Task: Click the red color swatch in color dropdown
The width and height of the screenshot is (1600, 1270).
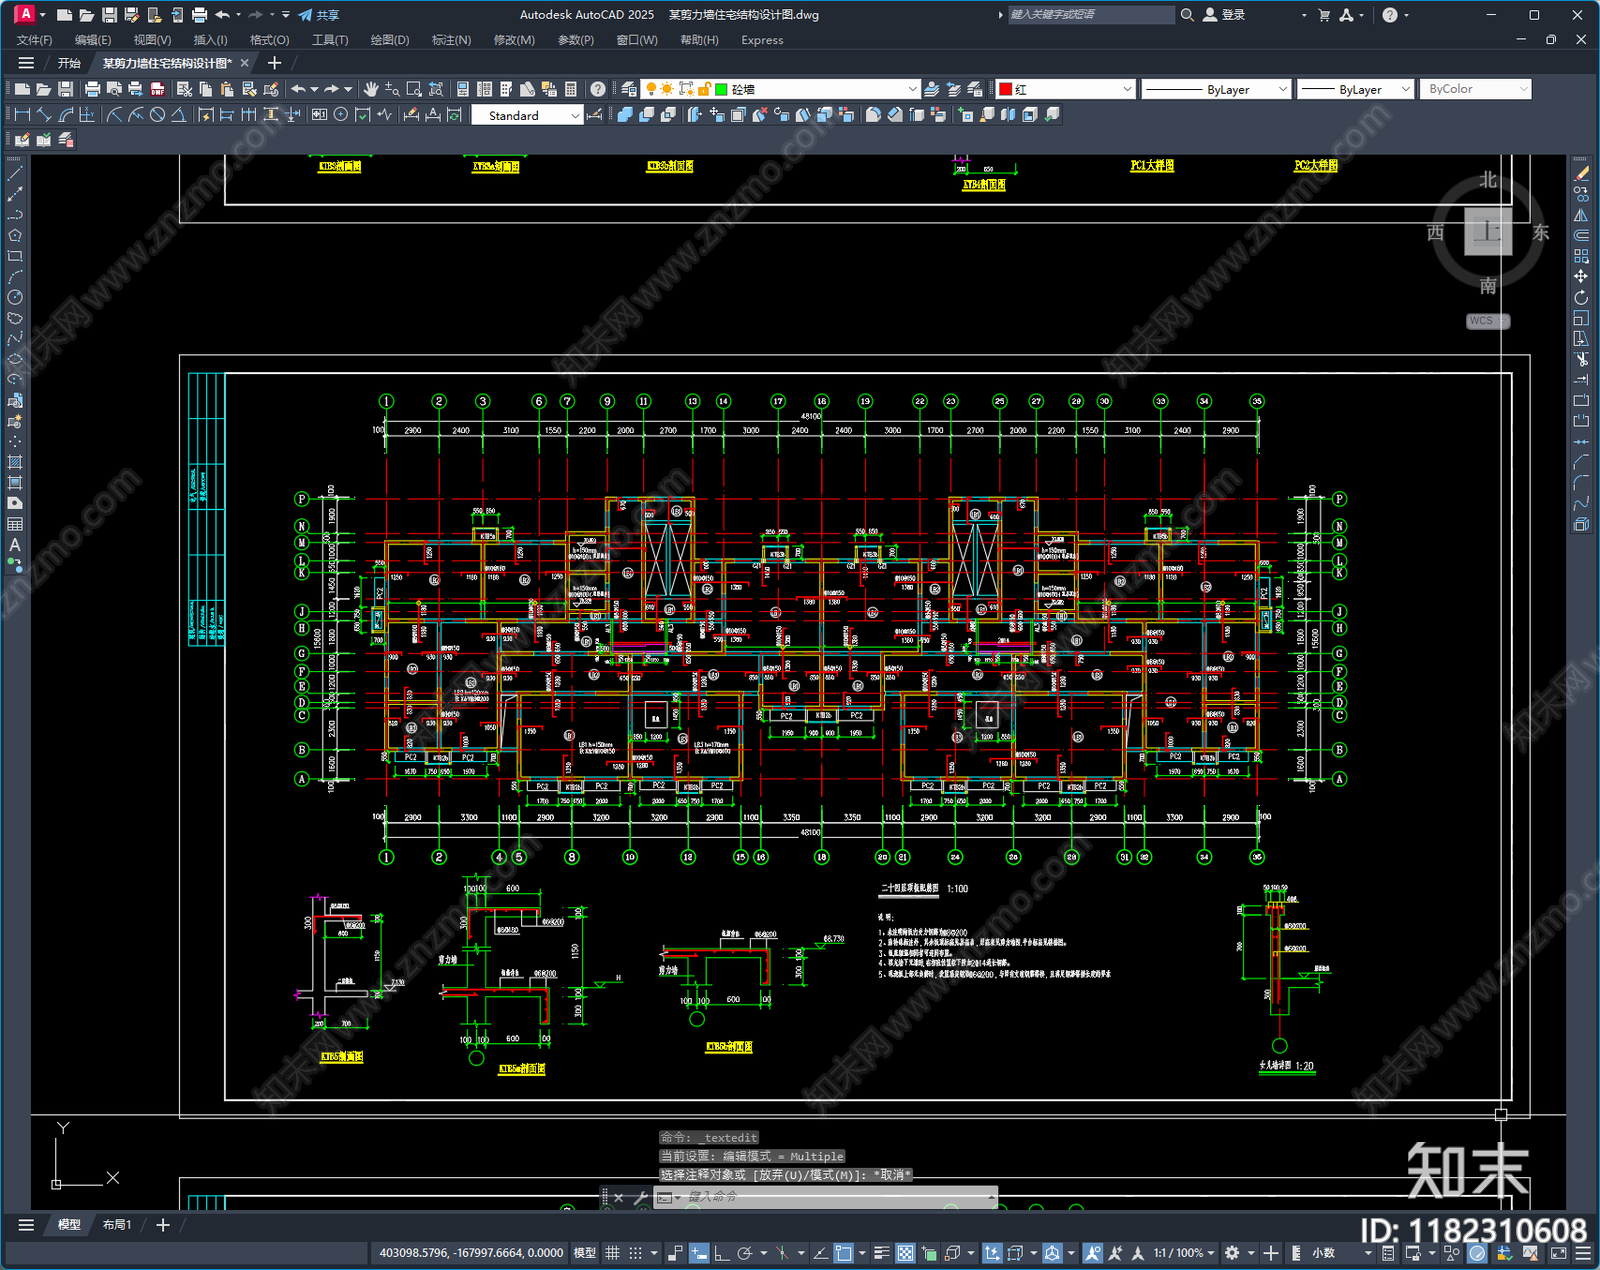Action: coord(1006,89)
